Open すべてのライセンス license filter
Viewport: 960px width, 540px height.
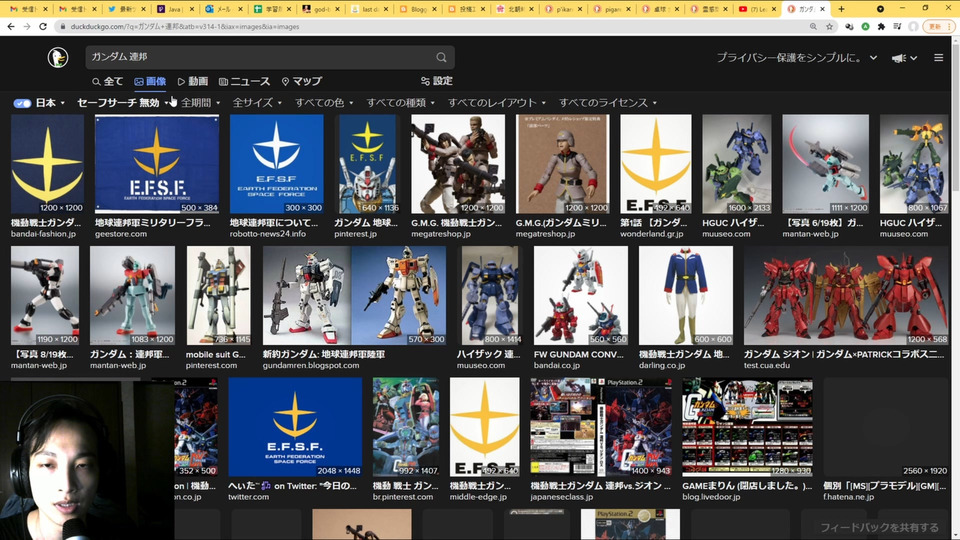(607, 103)
